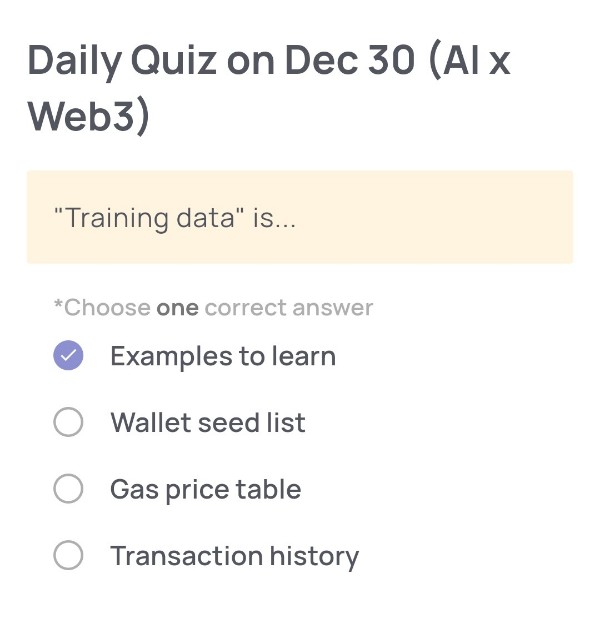Viewport: 600px width, 629px height.
Task: Click the "Choose" word in the instruction line
Action: (108, 307)
